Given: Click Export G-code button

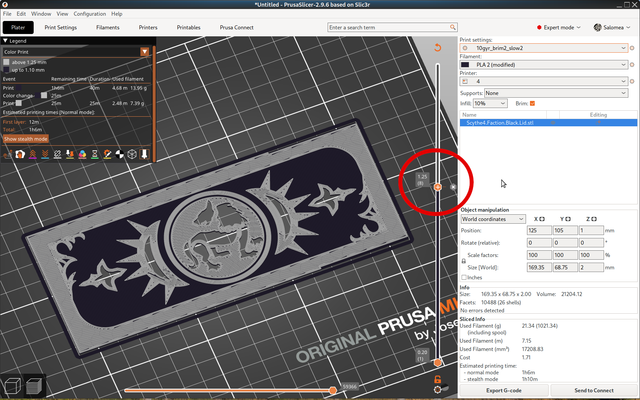Looking at the screenshot, I should pos(504,391).
